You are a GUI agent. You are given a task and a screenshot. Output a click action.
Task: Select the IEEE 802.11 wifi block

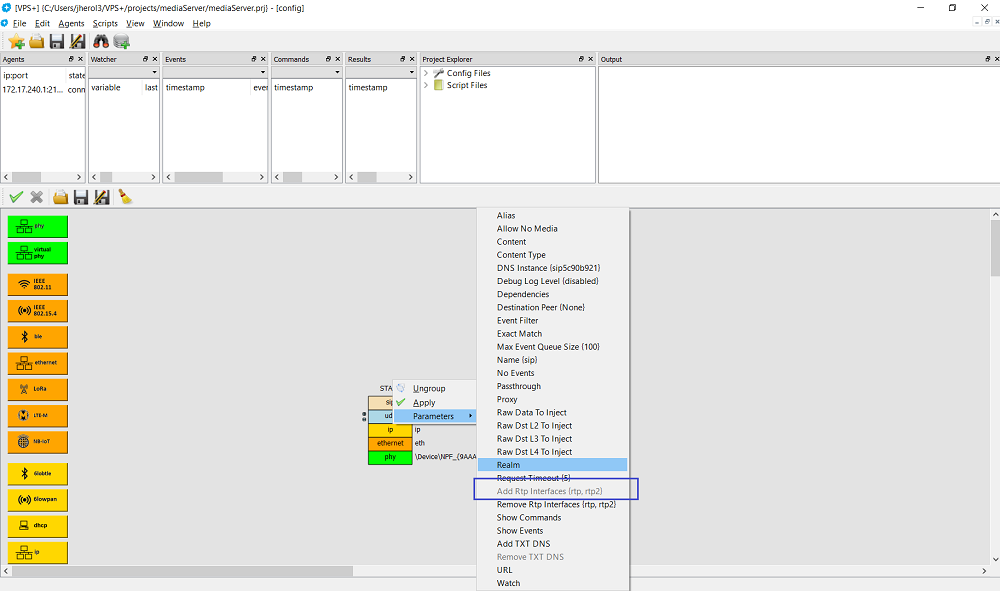(x=38, y=285)
